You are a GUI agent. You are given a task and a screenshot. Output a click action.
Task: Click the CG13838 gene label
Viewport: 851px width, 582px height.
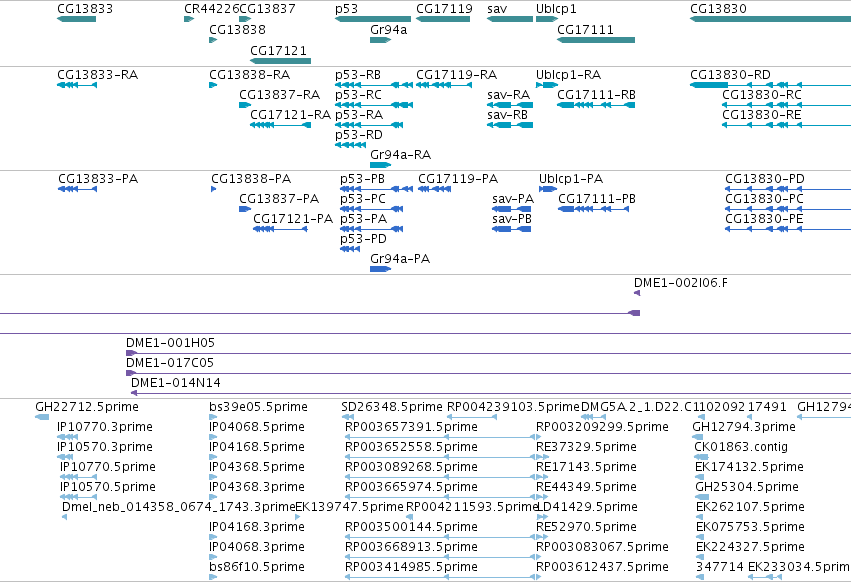pos(237,30)
